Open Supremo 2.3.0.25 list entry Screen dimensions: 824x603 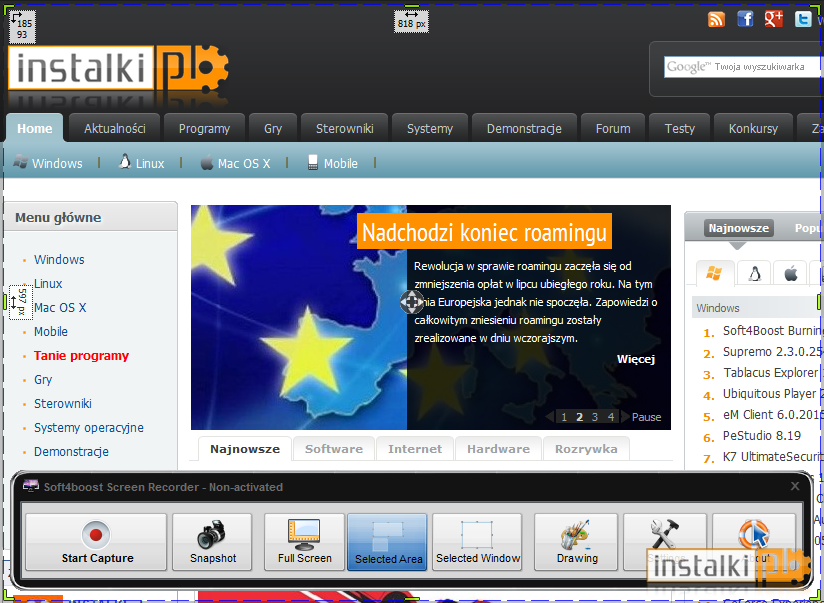point(772,352)
